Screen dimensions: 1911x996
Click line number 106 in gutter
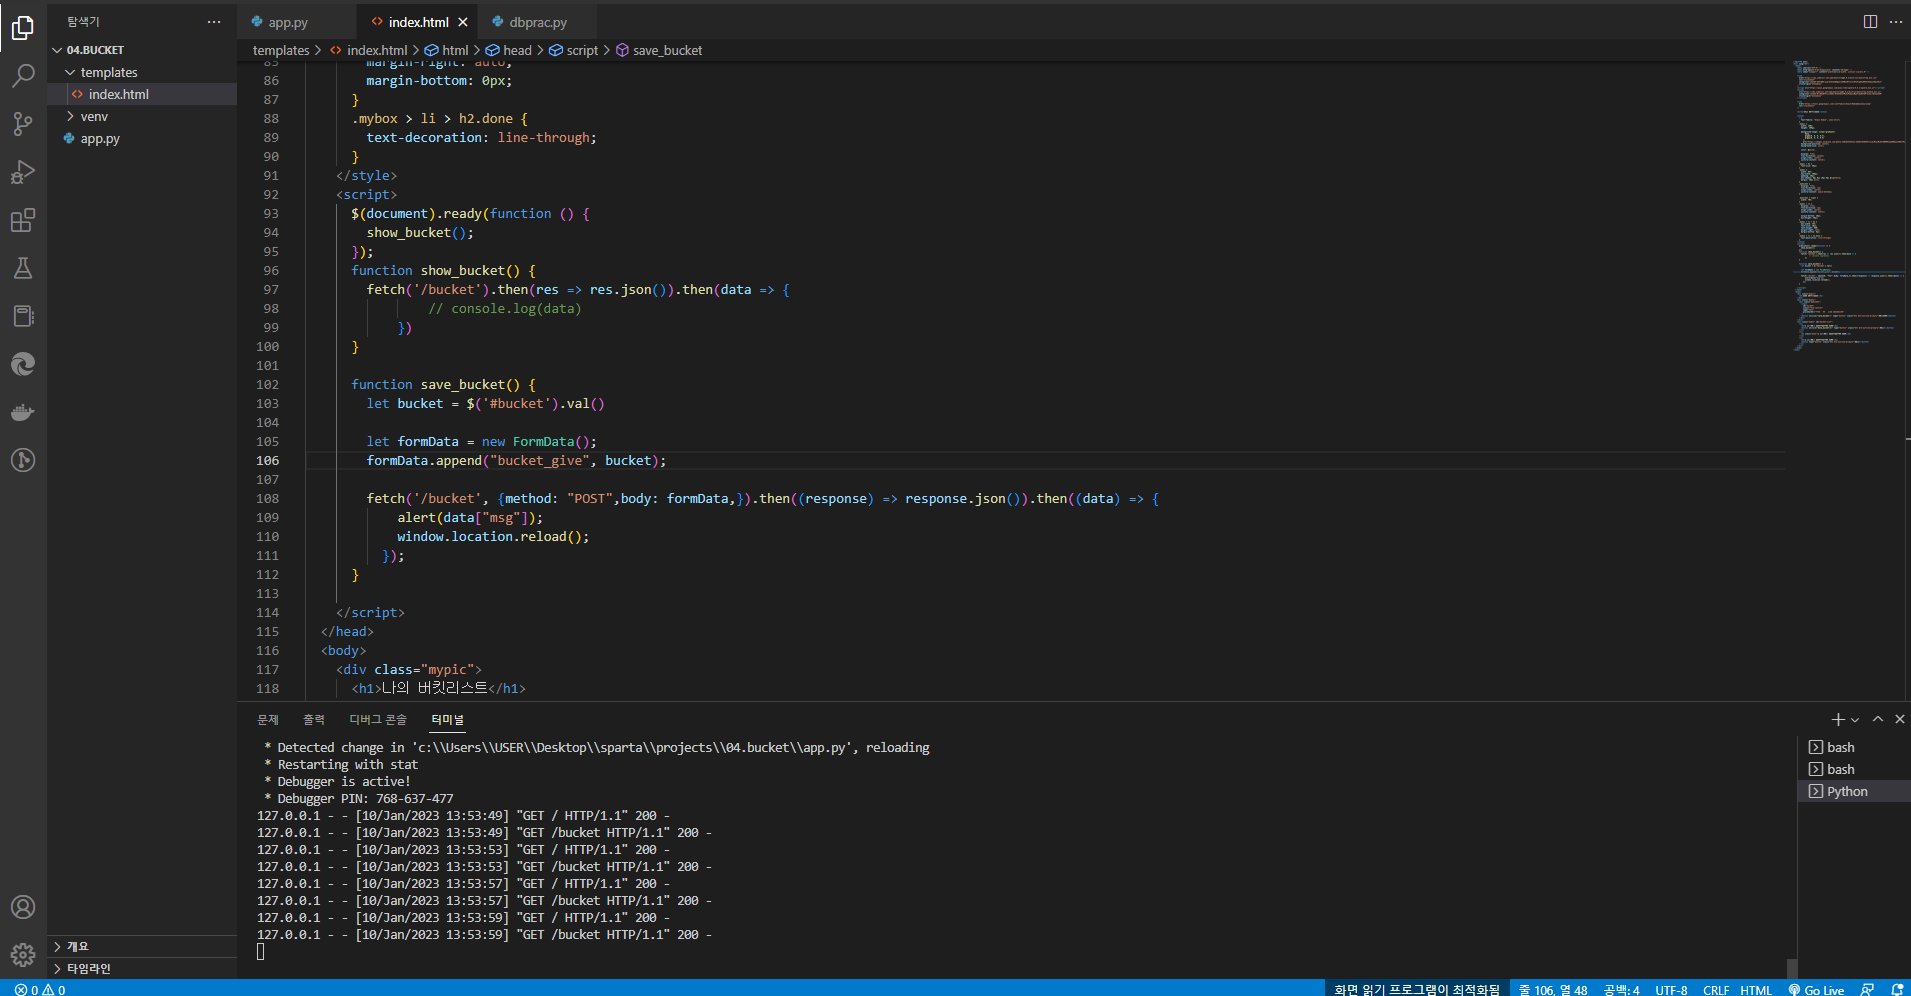(x=267, y=461)
